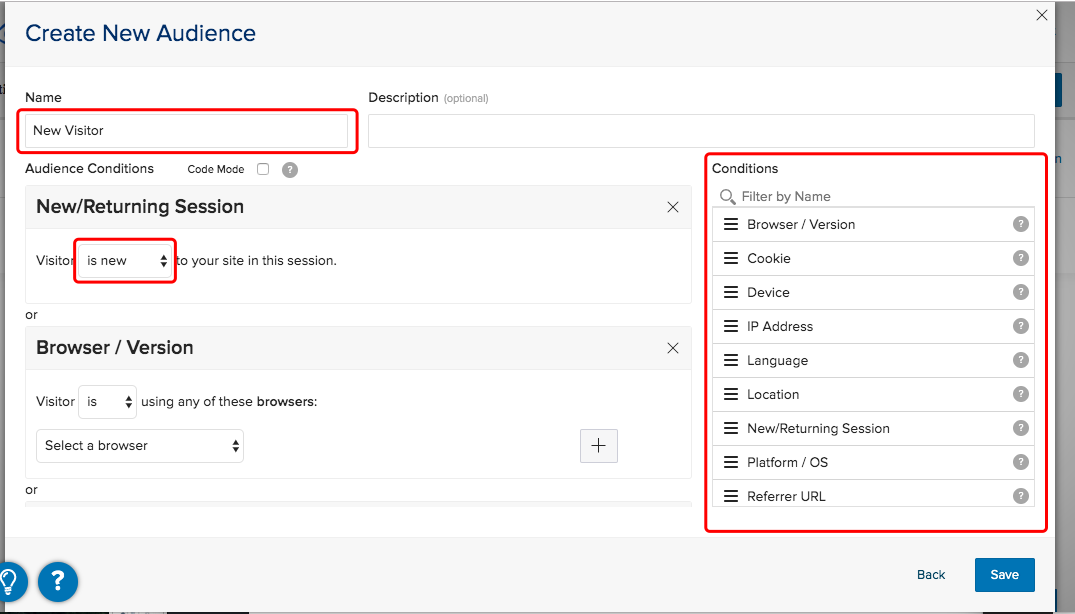Click the search magnifier in Conditions filter

[727, 197]
